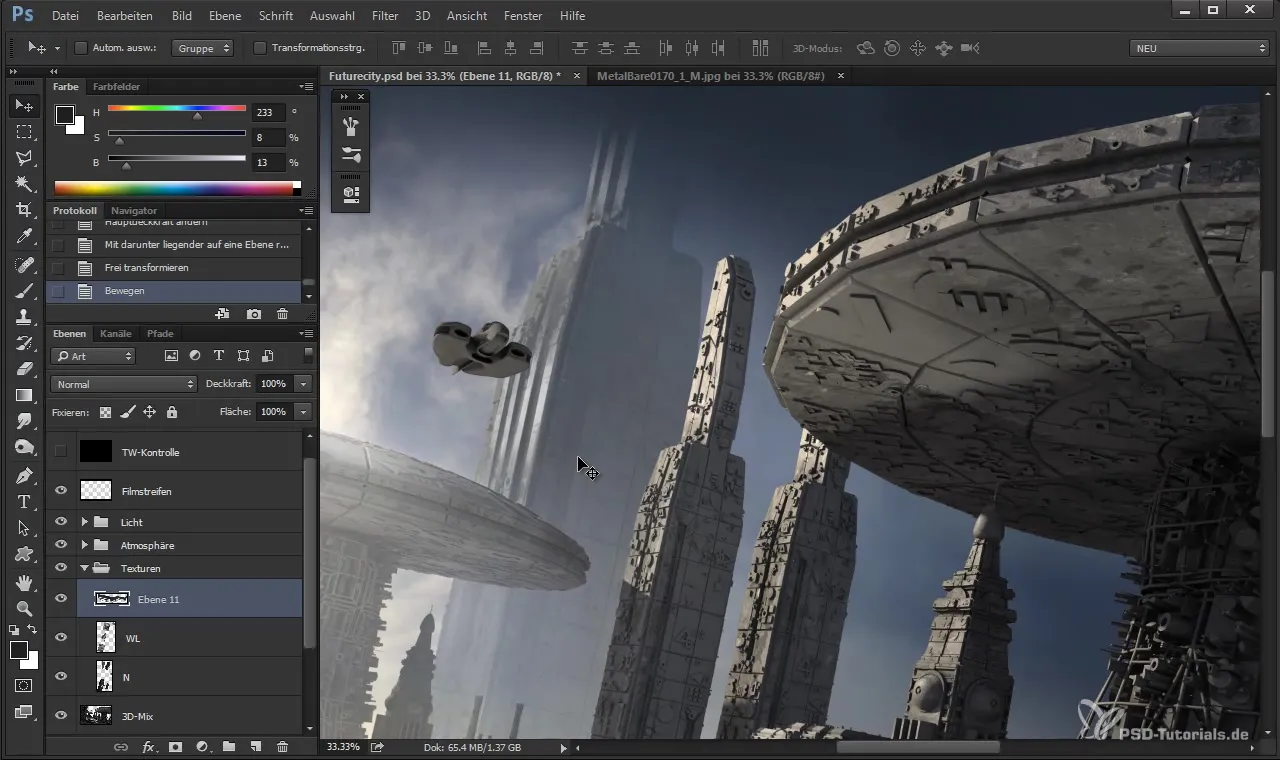Create snapshot with the camera icon
This screenshot has height=760, width=1280.
coord(254,314)
